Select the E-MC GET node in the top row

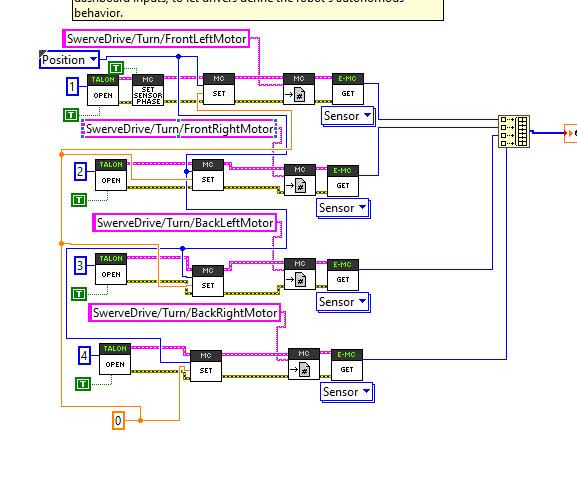[348, 89]
